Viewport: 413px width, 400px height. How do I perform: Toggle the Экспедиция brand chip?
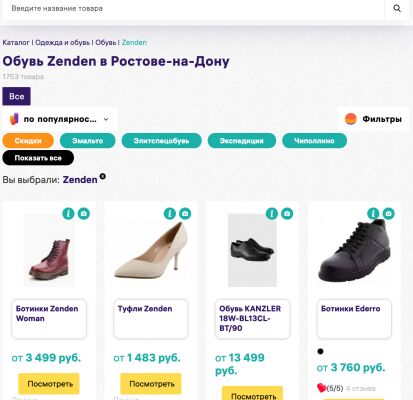[242, 141]
